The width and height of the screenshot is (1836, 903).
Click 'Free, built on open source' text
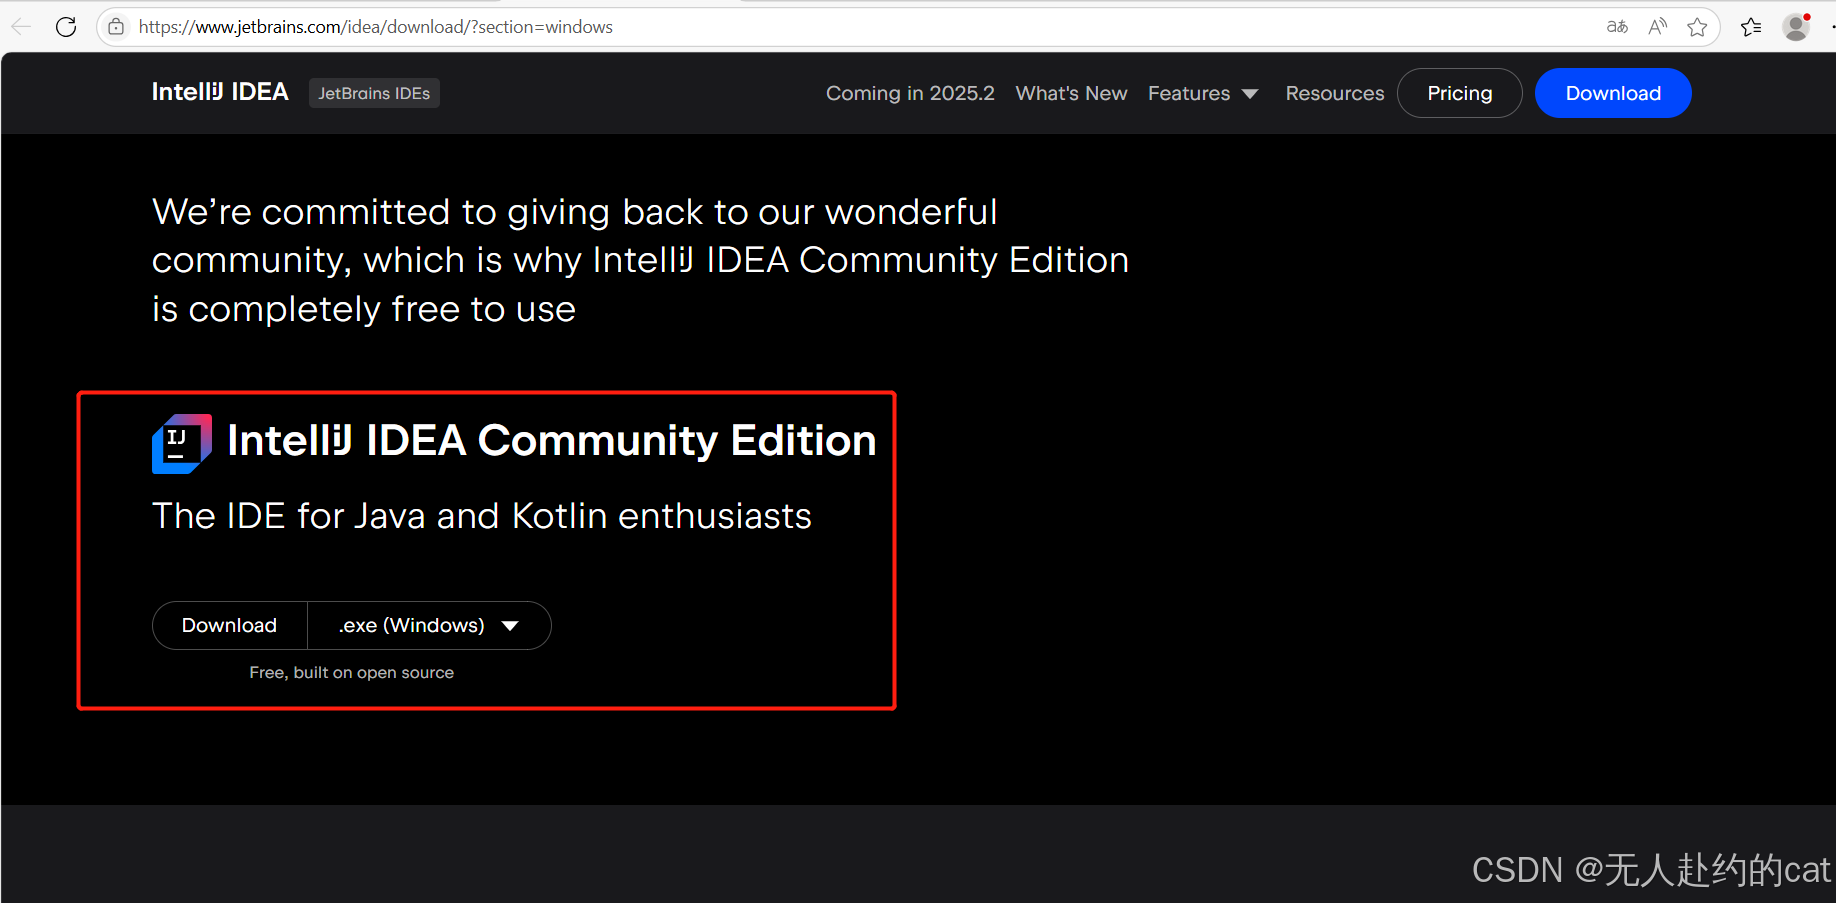[x=352, y=673]
